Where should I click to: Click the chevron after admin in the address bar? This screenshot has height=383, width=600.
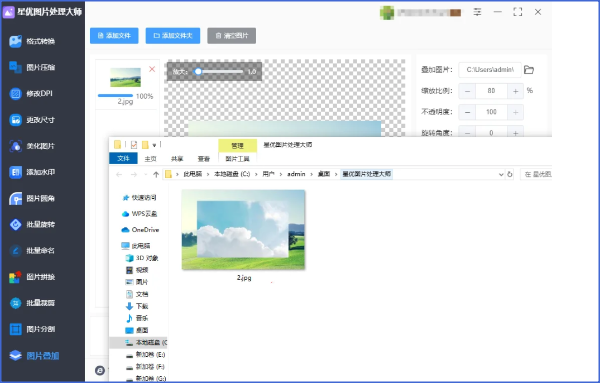click(311, 174)
